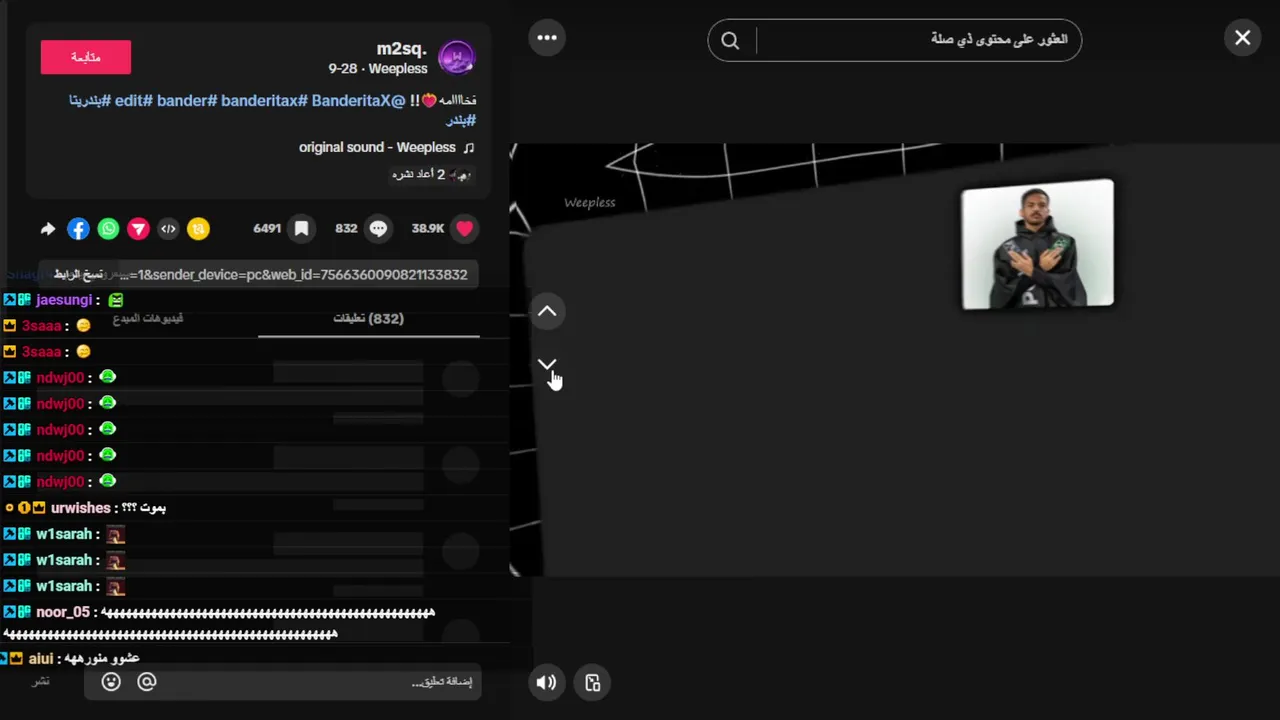
Task: Open the #بندر hashtag
Action: [460, 120]
